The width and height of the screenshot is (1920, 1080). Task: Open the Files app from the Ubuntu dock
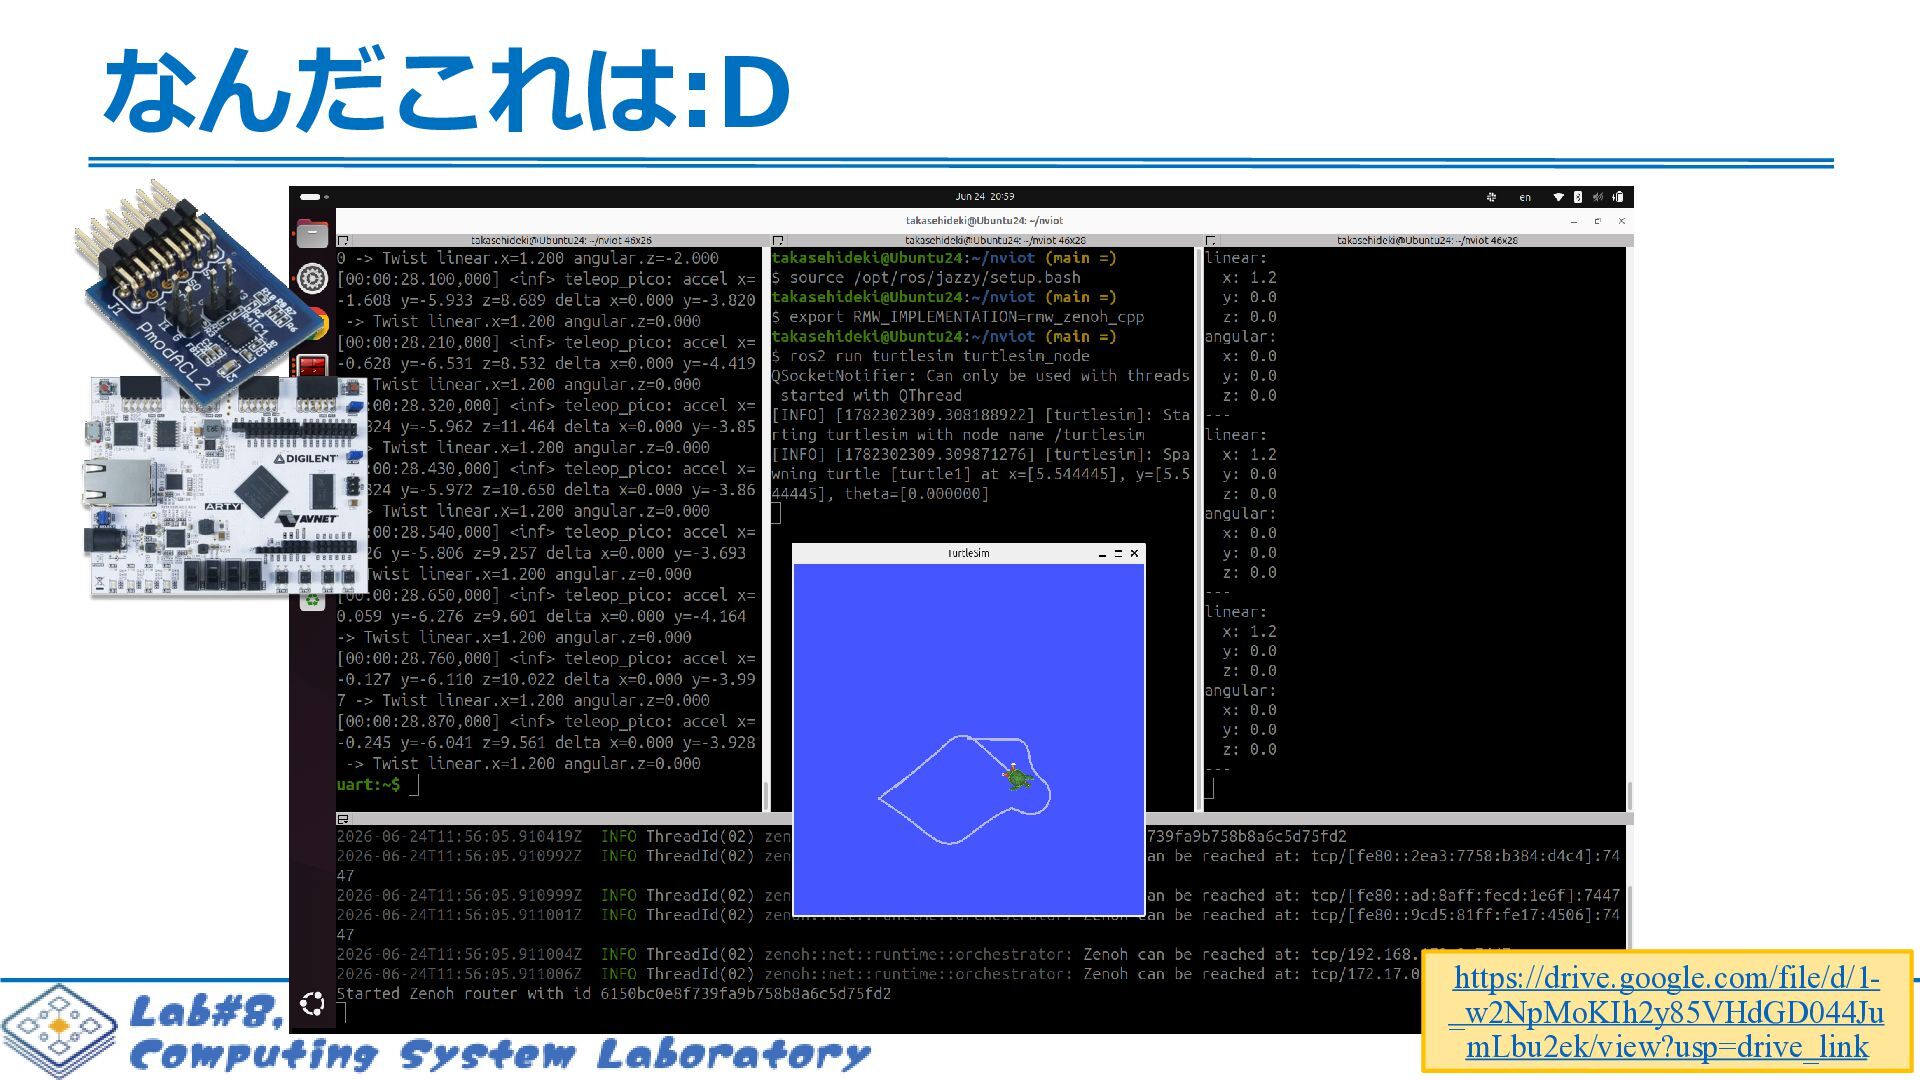312,233
